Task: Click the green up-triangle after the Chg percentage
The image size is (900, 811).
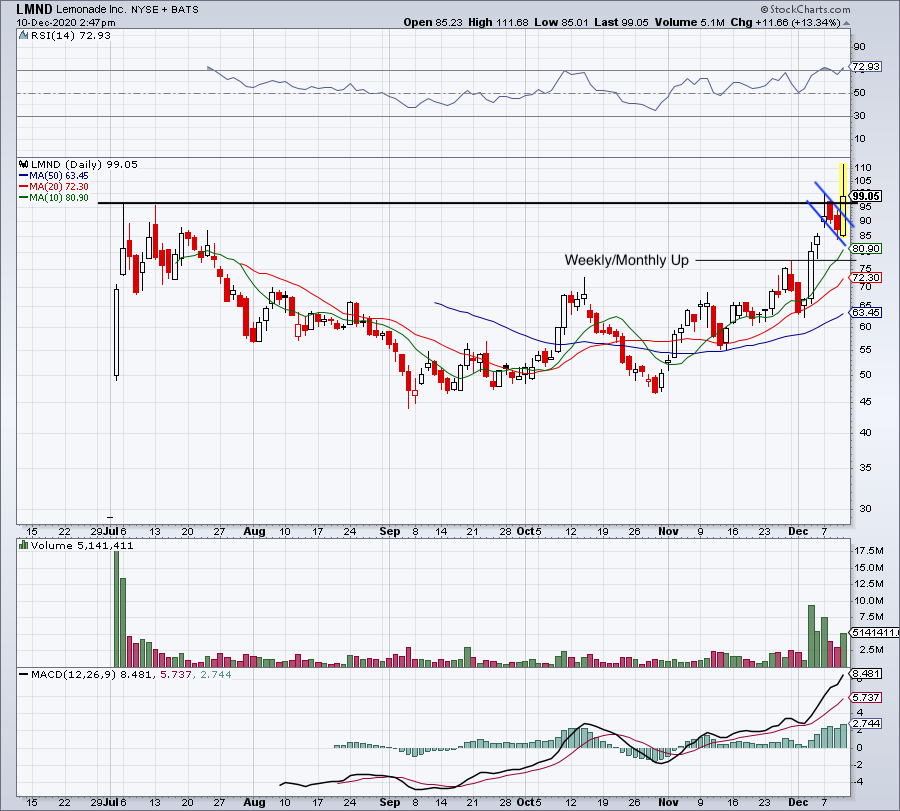Action: coord(847,23)
